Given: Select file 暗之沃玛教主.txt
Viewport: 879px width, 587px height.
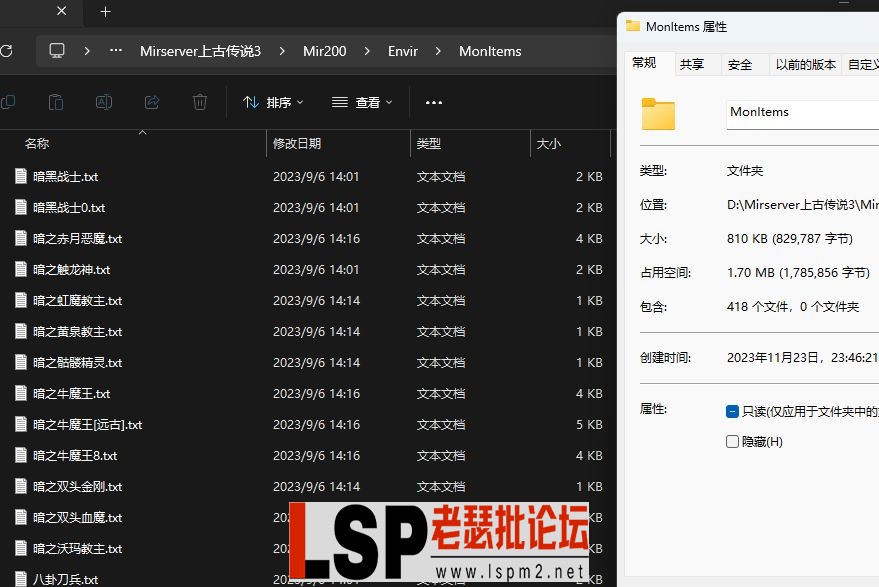Looking at the screenshot, I should (x=77, y=549).
